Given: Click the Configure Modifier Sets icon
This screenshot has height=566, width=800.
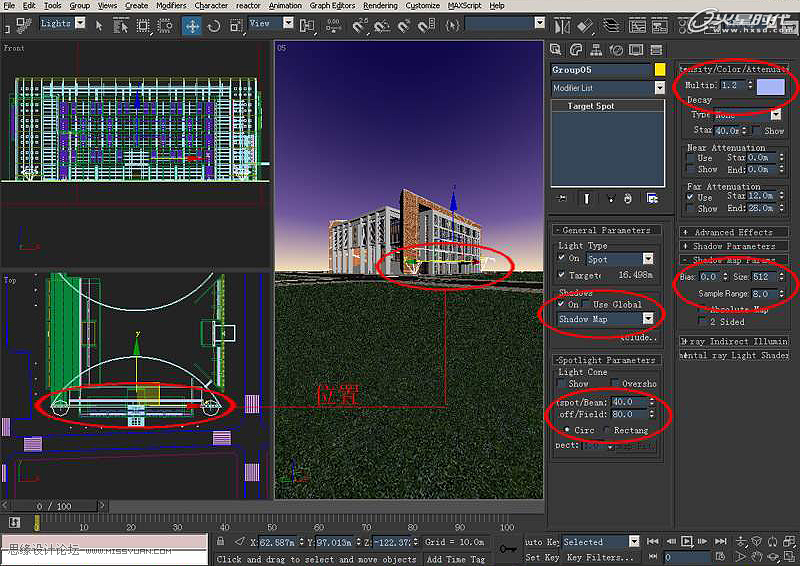Looking at the screenshot, I should (x=652, y=198).
